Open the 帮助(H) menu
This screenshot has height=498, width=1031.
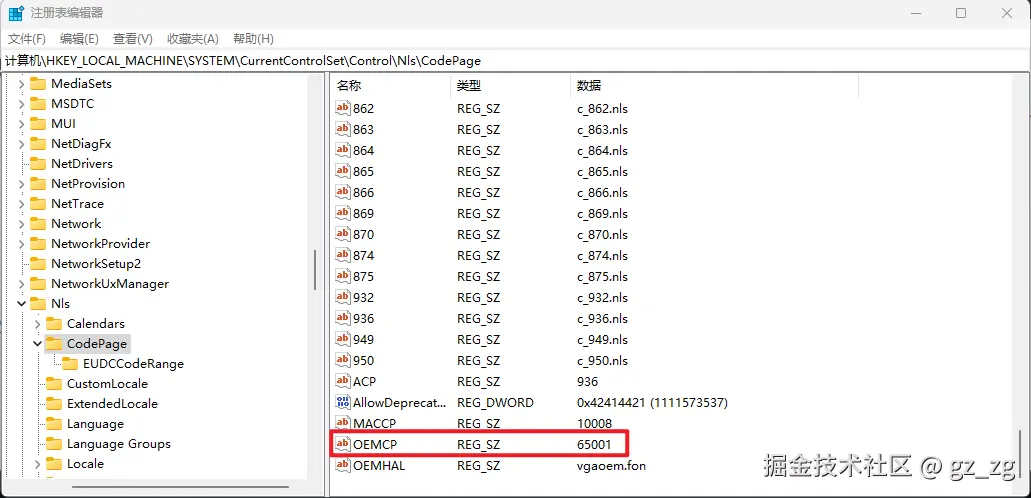[x=253, y=39]
